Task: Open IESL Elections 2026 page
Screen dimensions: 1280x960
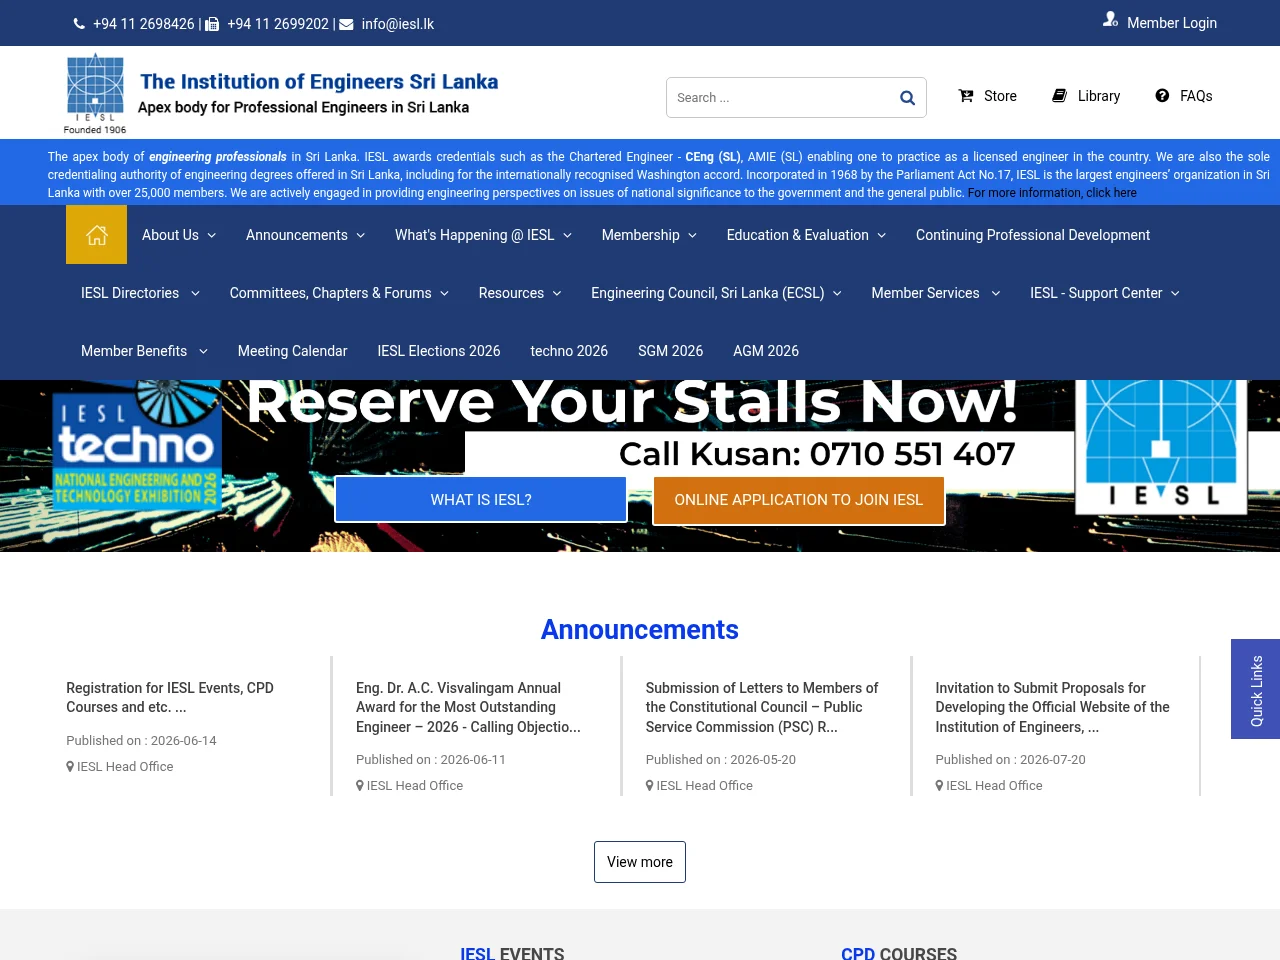Action: [438, 351]
